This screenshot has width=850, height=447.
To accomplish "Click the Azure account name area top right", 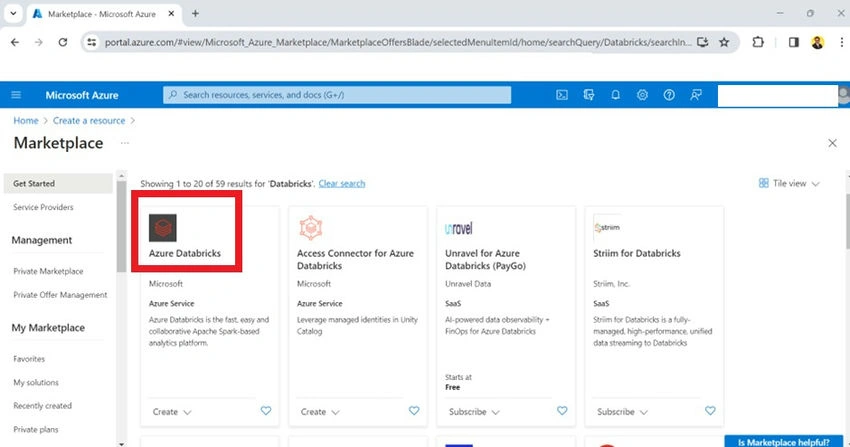I will tap(778, 95).
